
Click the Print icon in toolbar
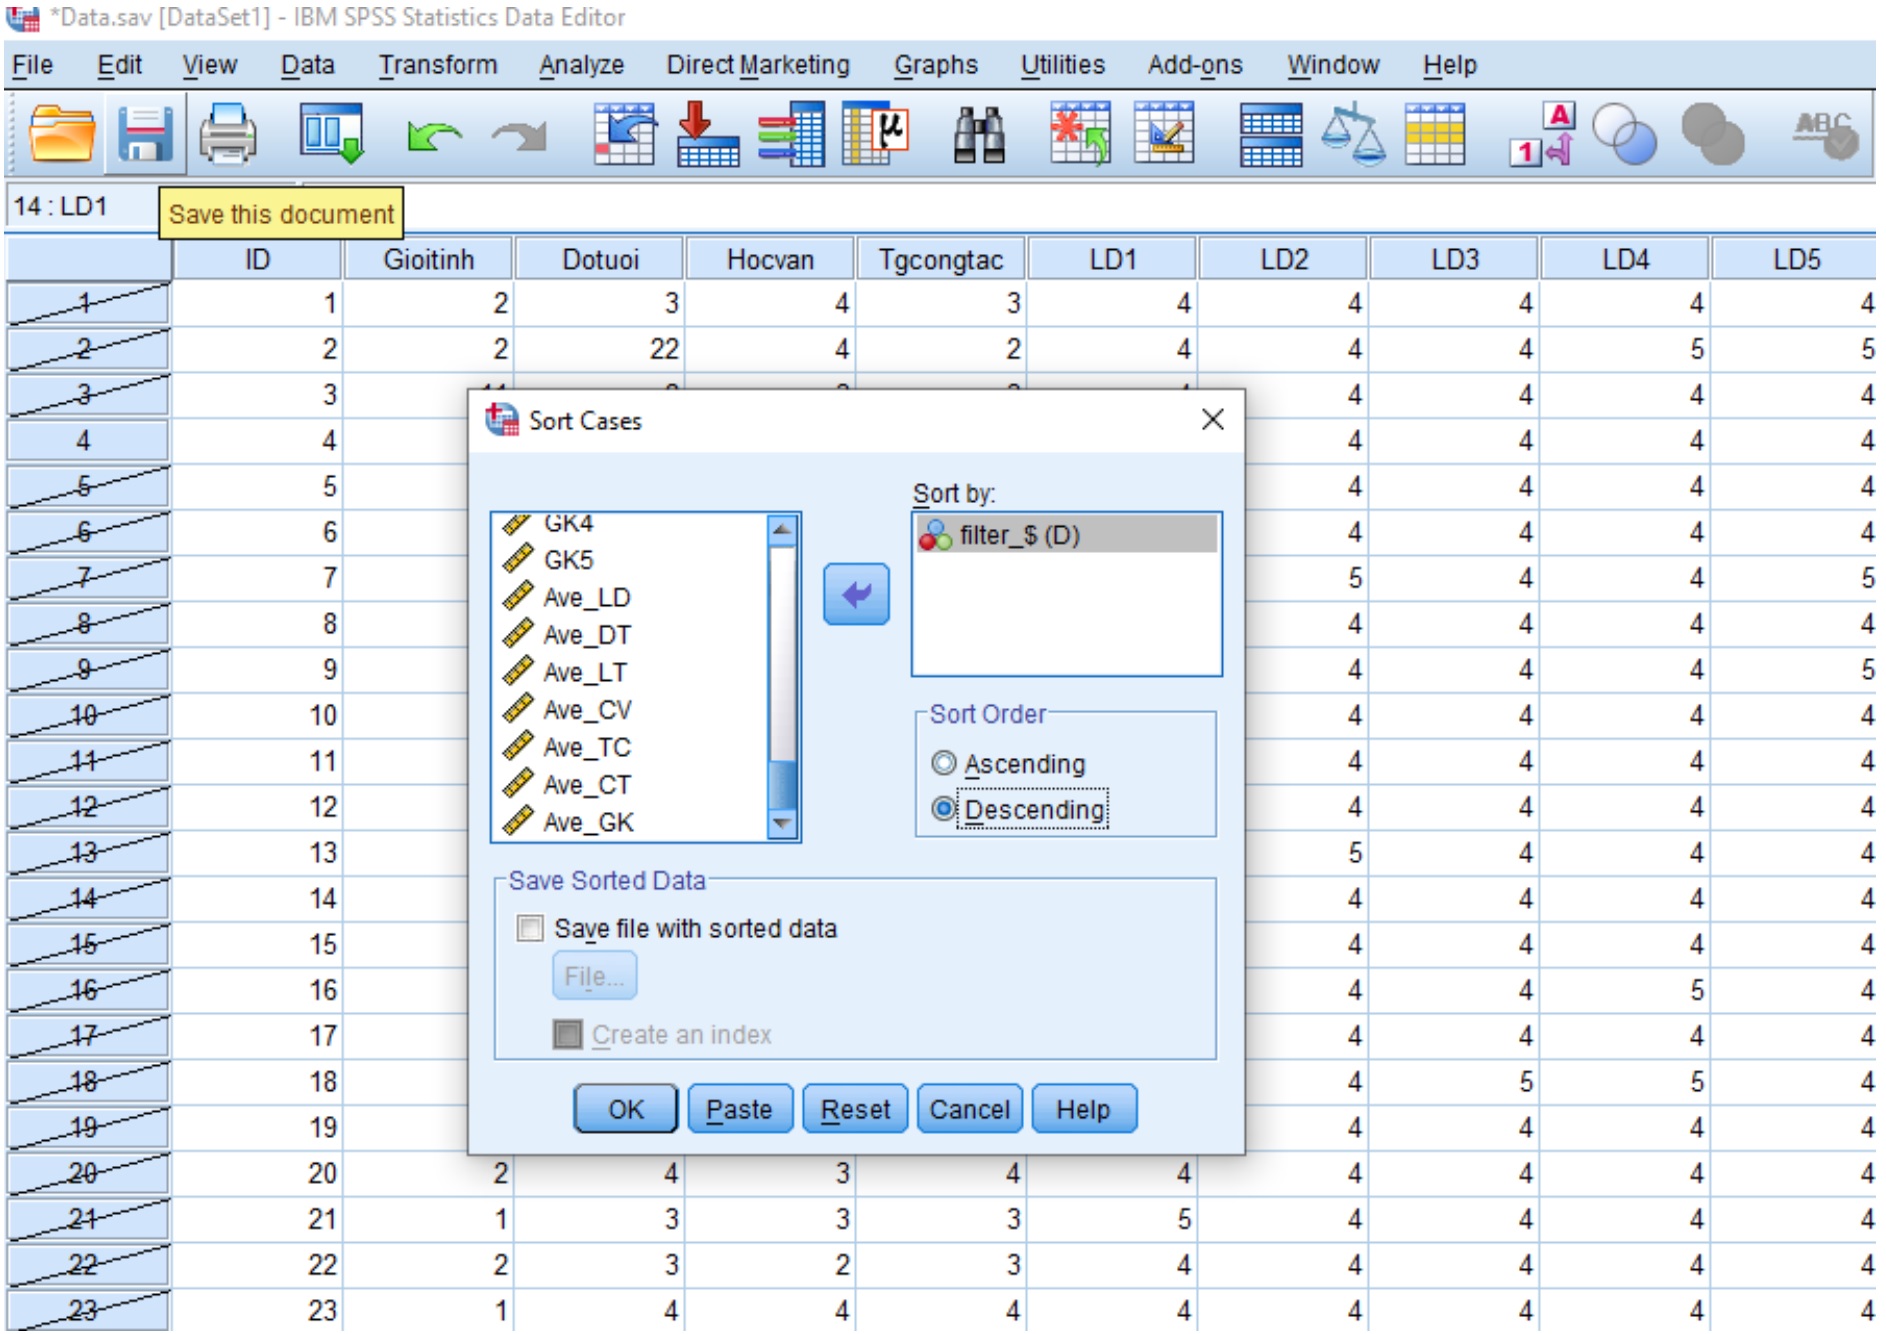[228, 134]
